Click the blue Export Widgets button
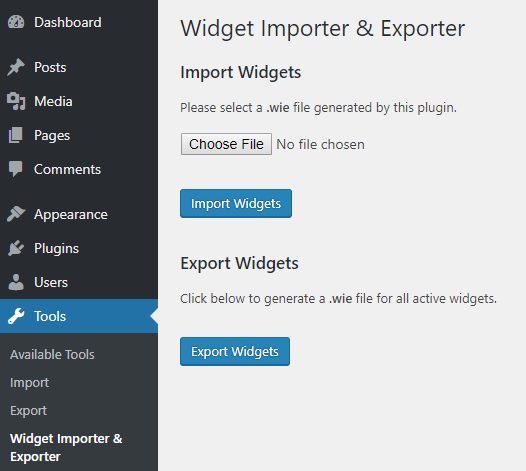The width and height of the screenshot is (526, 471). coord(235,352)
